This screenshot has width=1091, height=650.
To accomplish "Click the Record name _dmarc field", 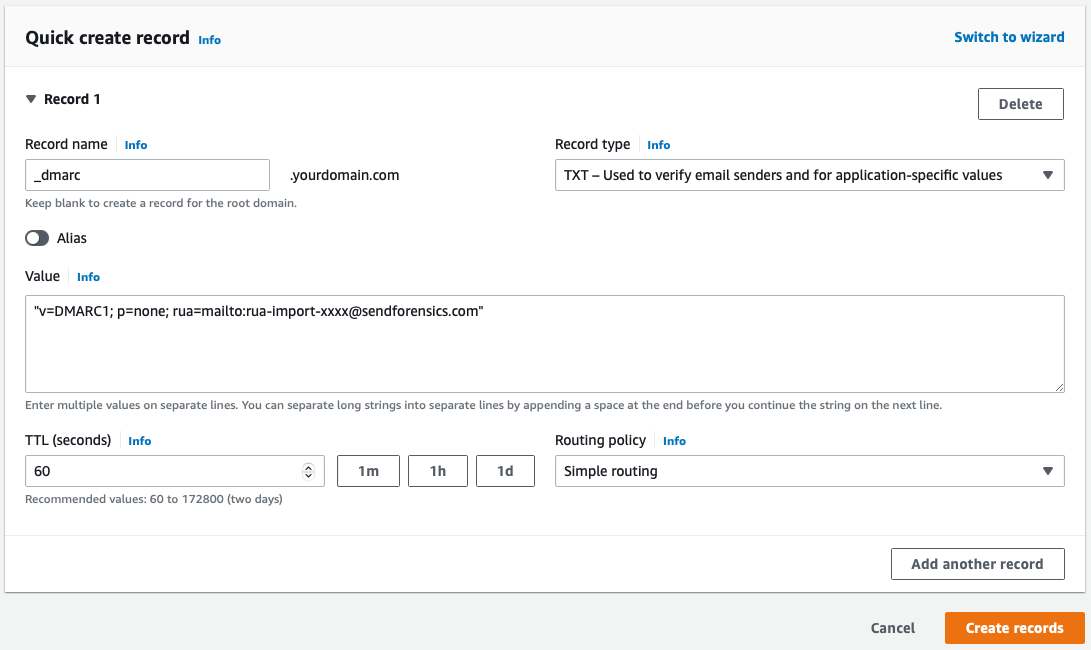I will coord(148,175).
